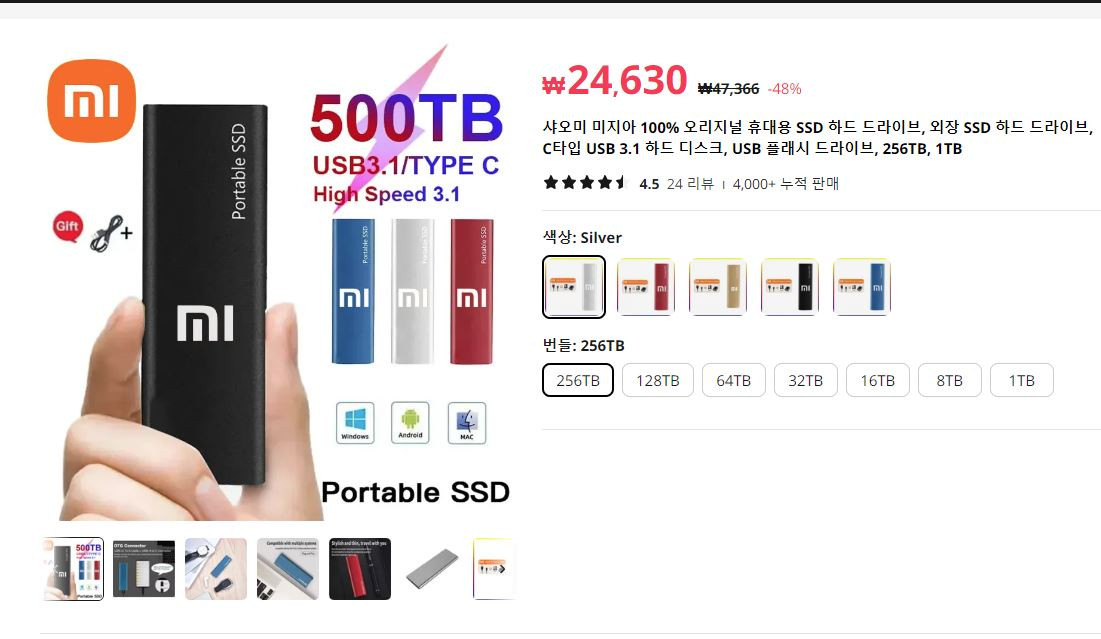Show the blue drive with watch thumbnail
This screenshot has height=639, width=1101.
click(216, 569)
